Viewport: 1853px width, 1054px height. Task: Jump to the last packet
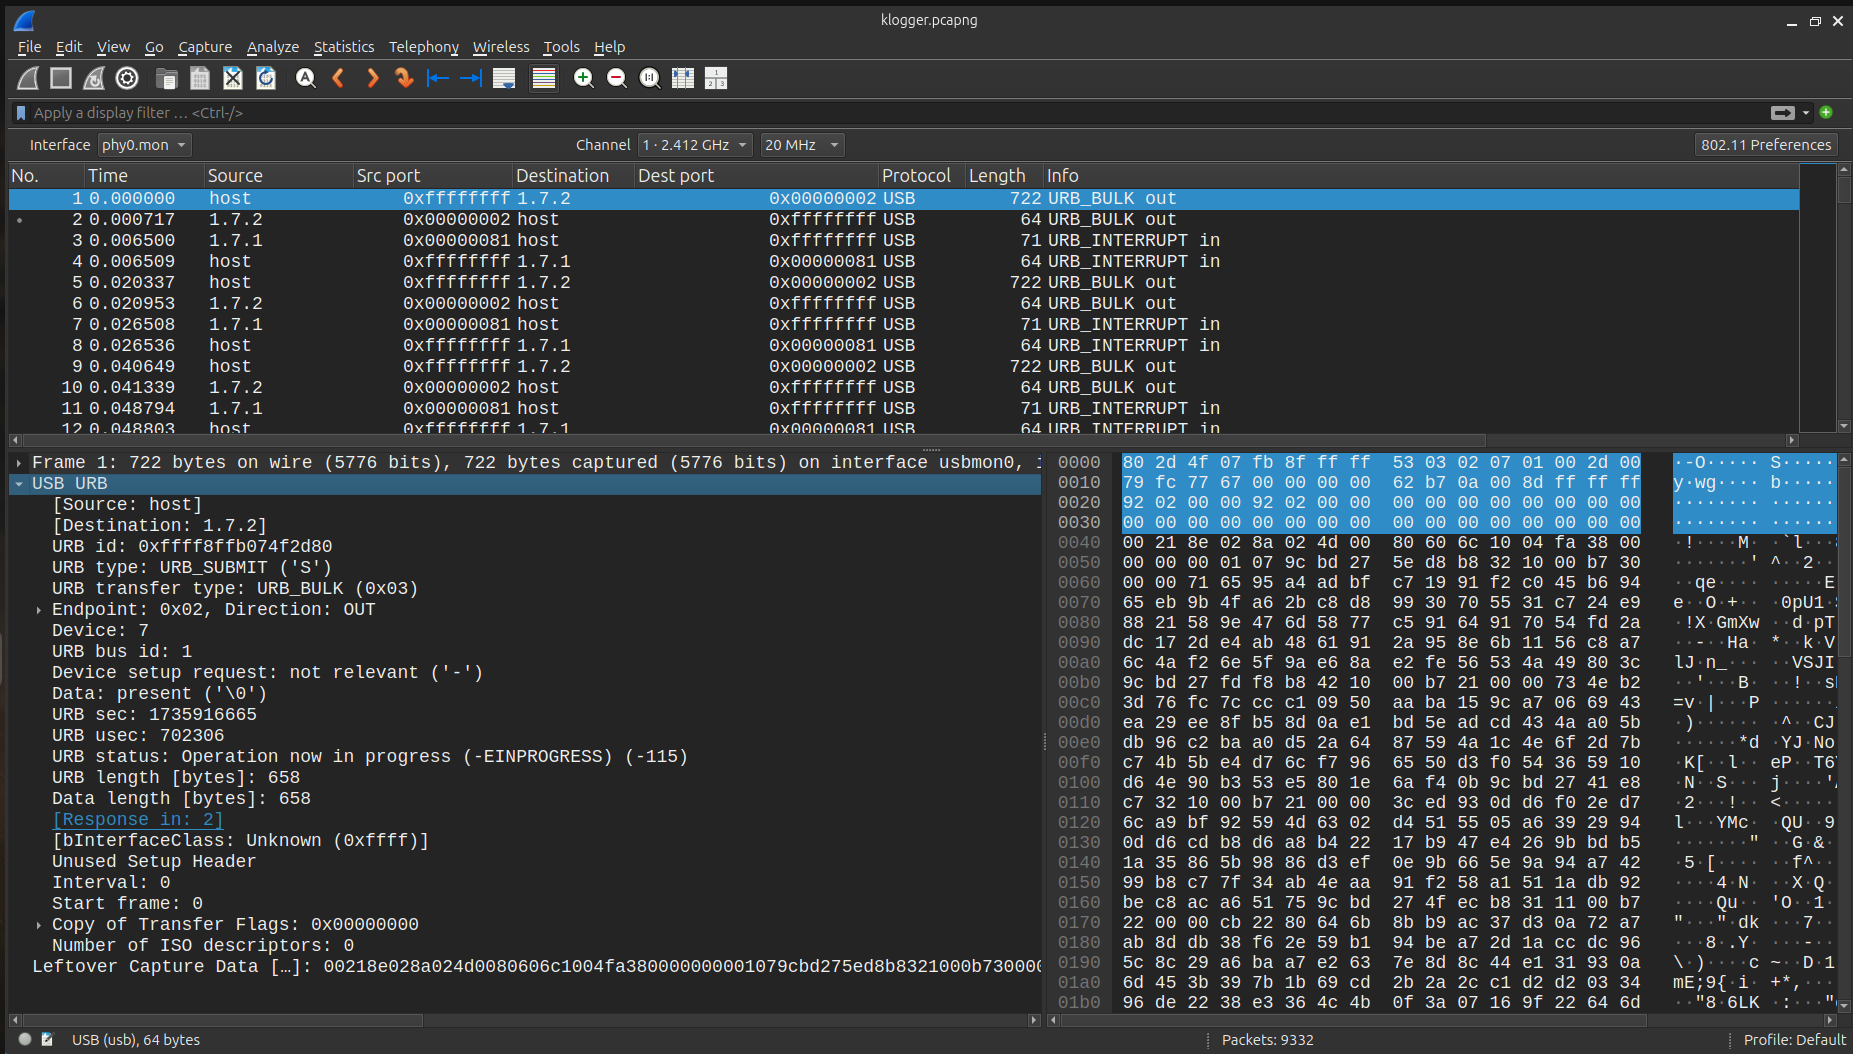[470, 78]
